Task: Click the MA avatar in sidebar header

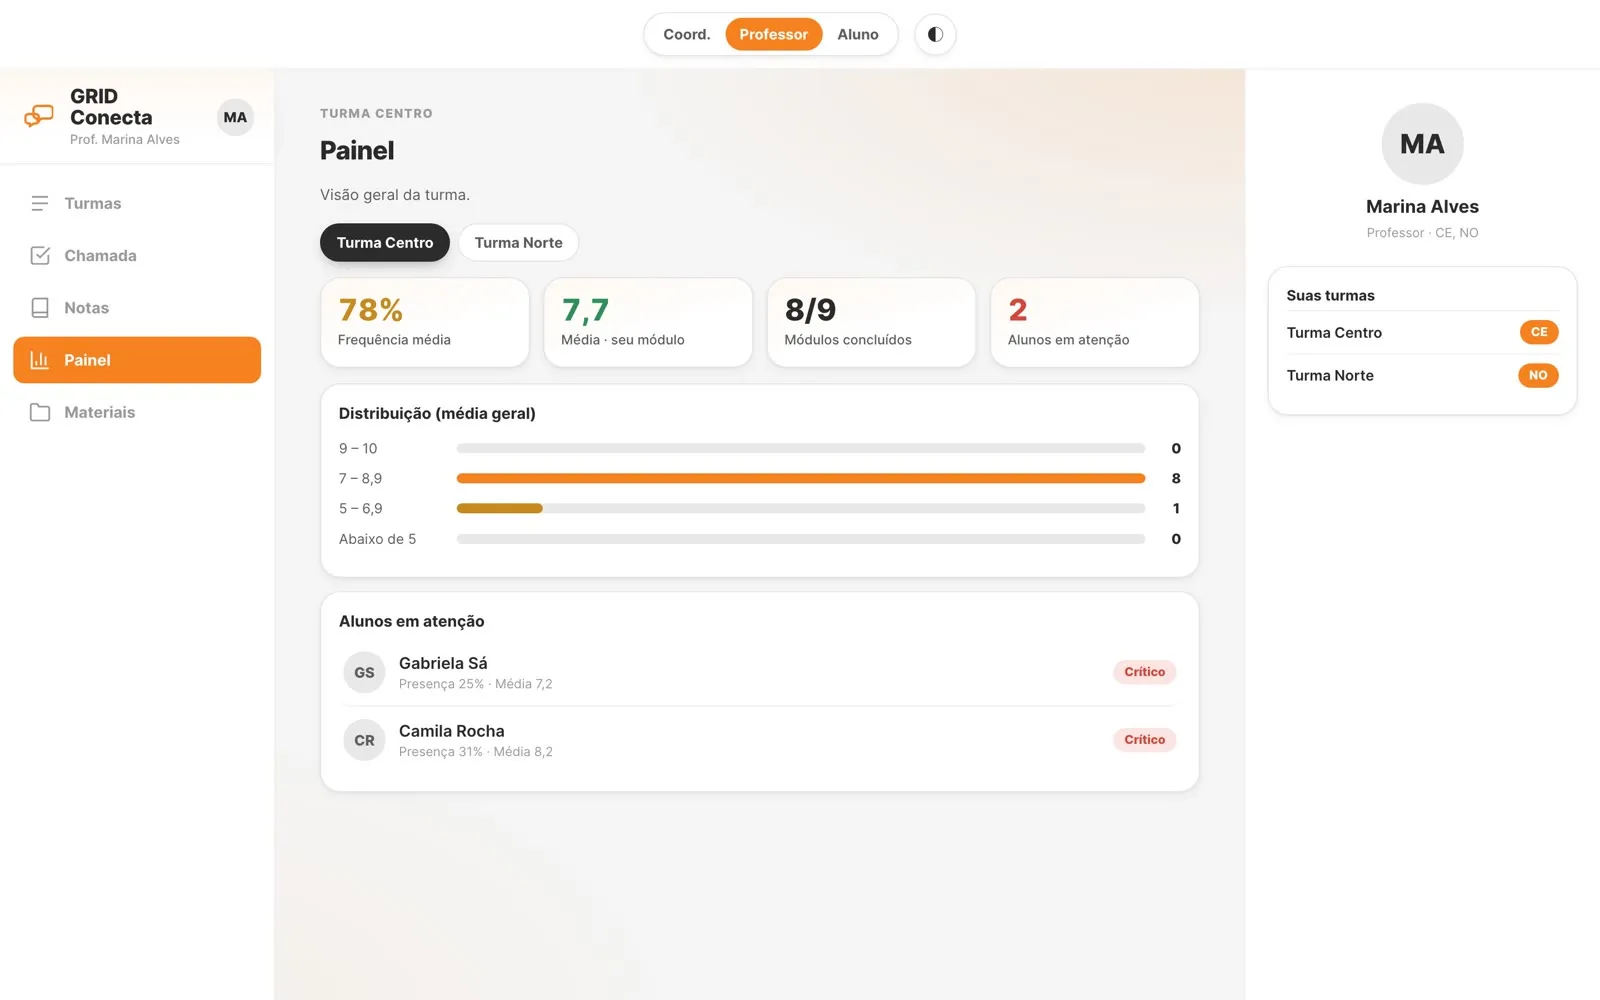Action: coord(235,117)
